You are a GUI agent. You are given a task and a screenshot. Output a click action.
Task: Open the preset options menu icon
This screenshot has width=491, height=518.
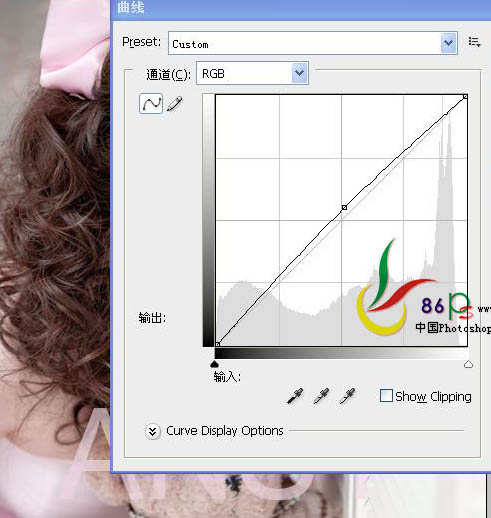point(474,42)
